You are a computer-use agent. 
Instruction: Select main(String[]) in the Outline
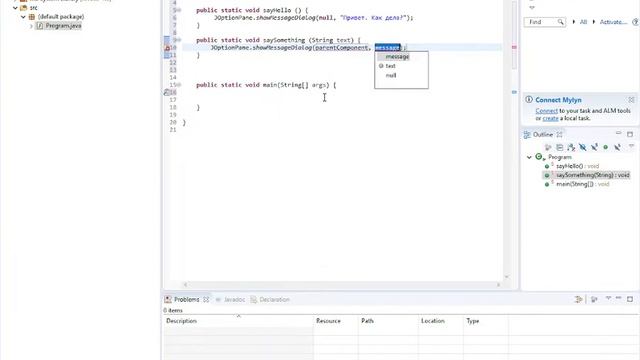(582, 184)
